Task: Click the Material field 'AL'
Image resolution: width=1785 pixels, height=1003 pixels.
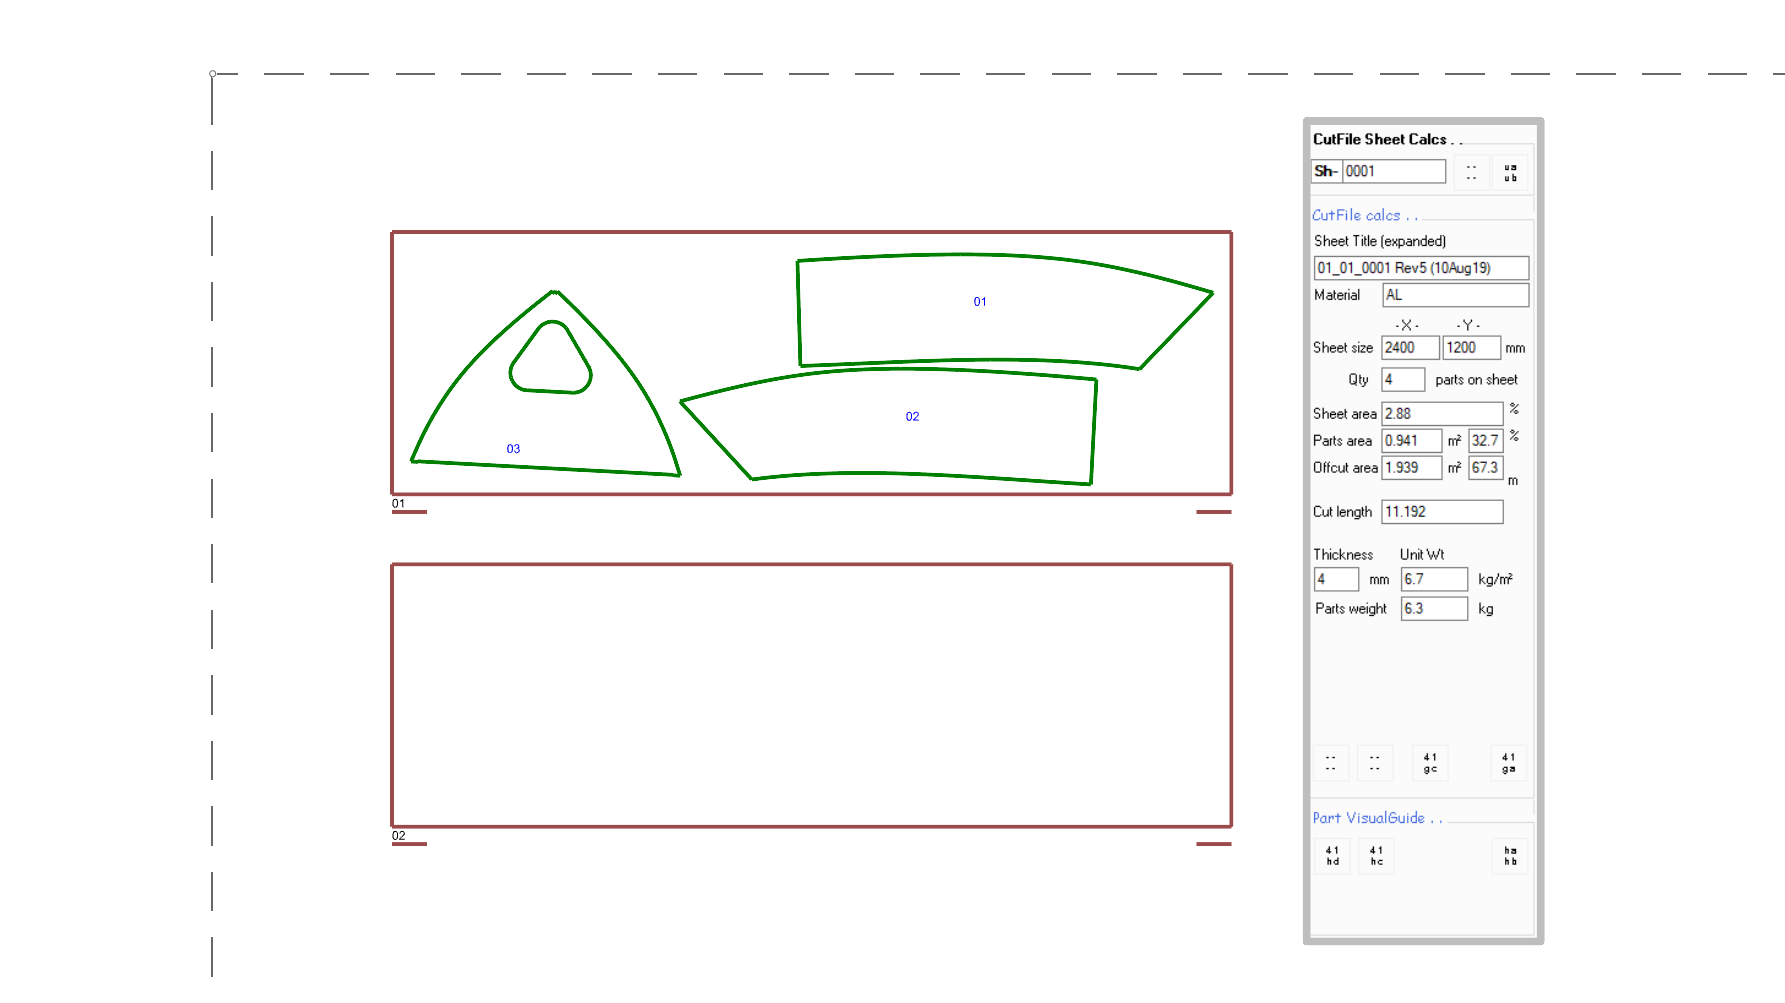Action: (1455, 295)
